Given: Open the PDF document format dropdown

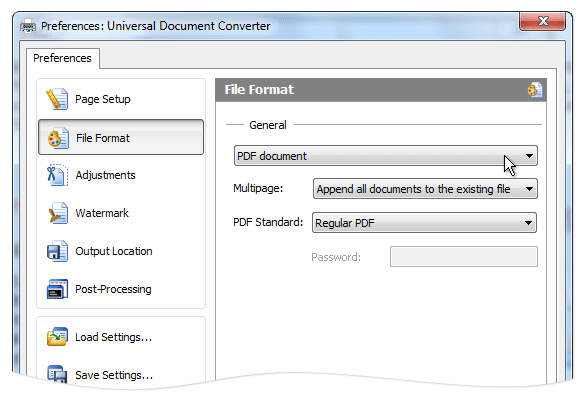Looking at the screenshot, I should coord(386,156).
